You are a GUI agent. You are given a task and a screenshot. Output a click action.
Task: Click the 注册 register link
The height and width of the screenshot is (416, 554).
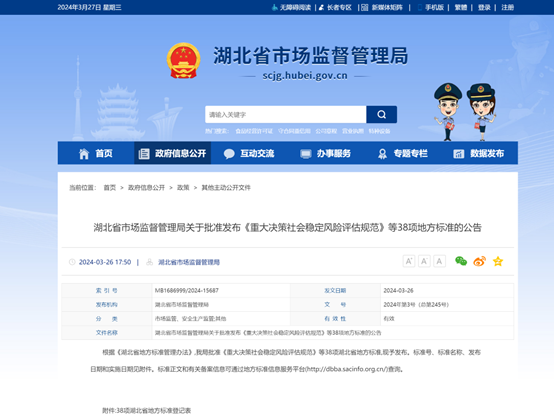507,7
